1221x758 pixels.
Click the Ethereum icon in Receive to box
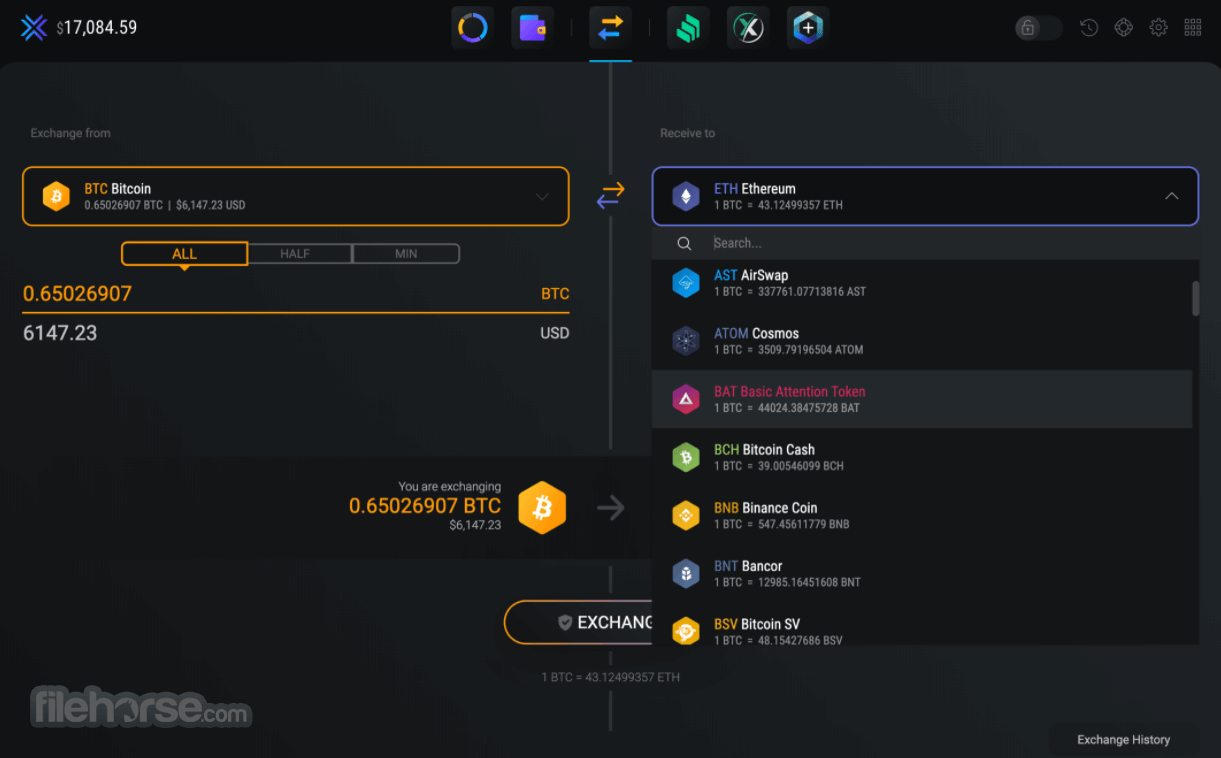(x=686, y=196)
